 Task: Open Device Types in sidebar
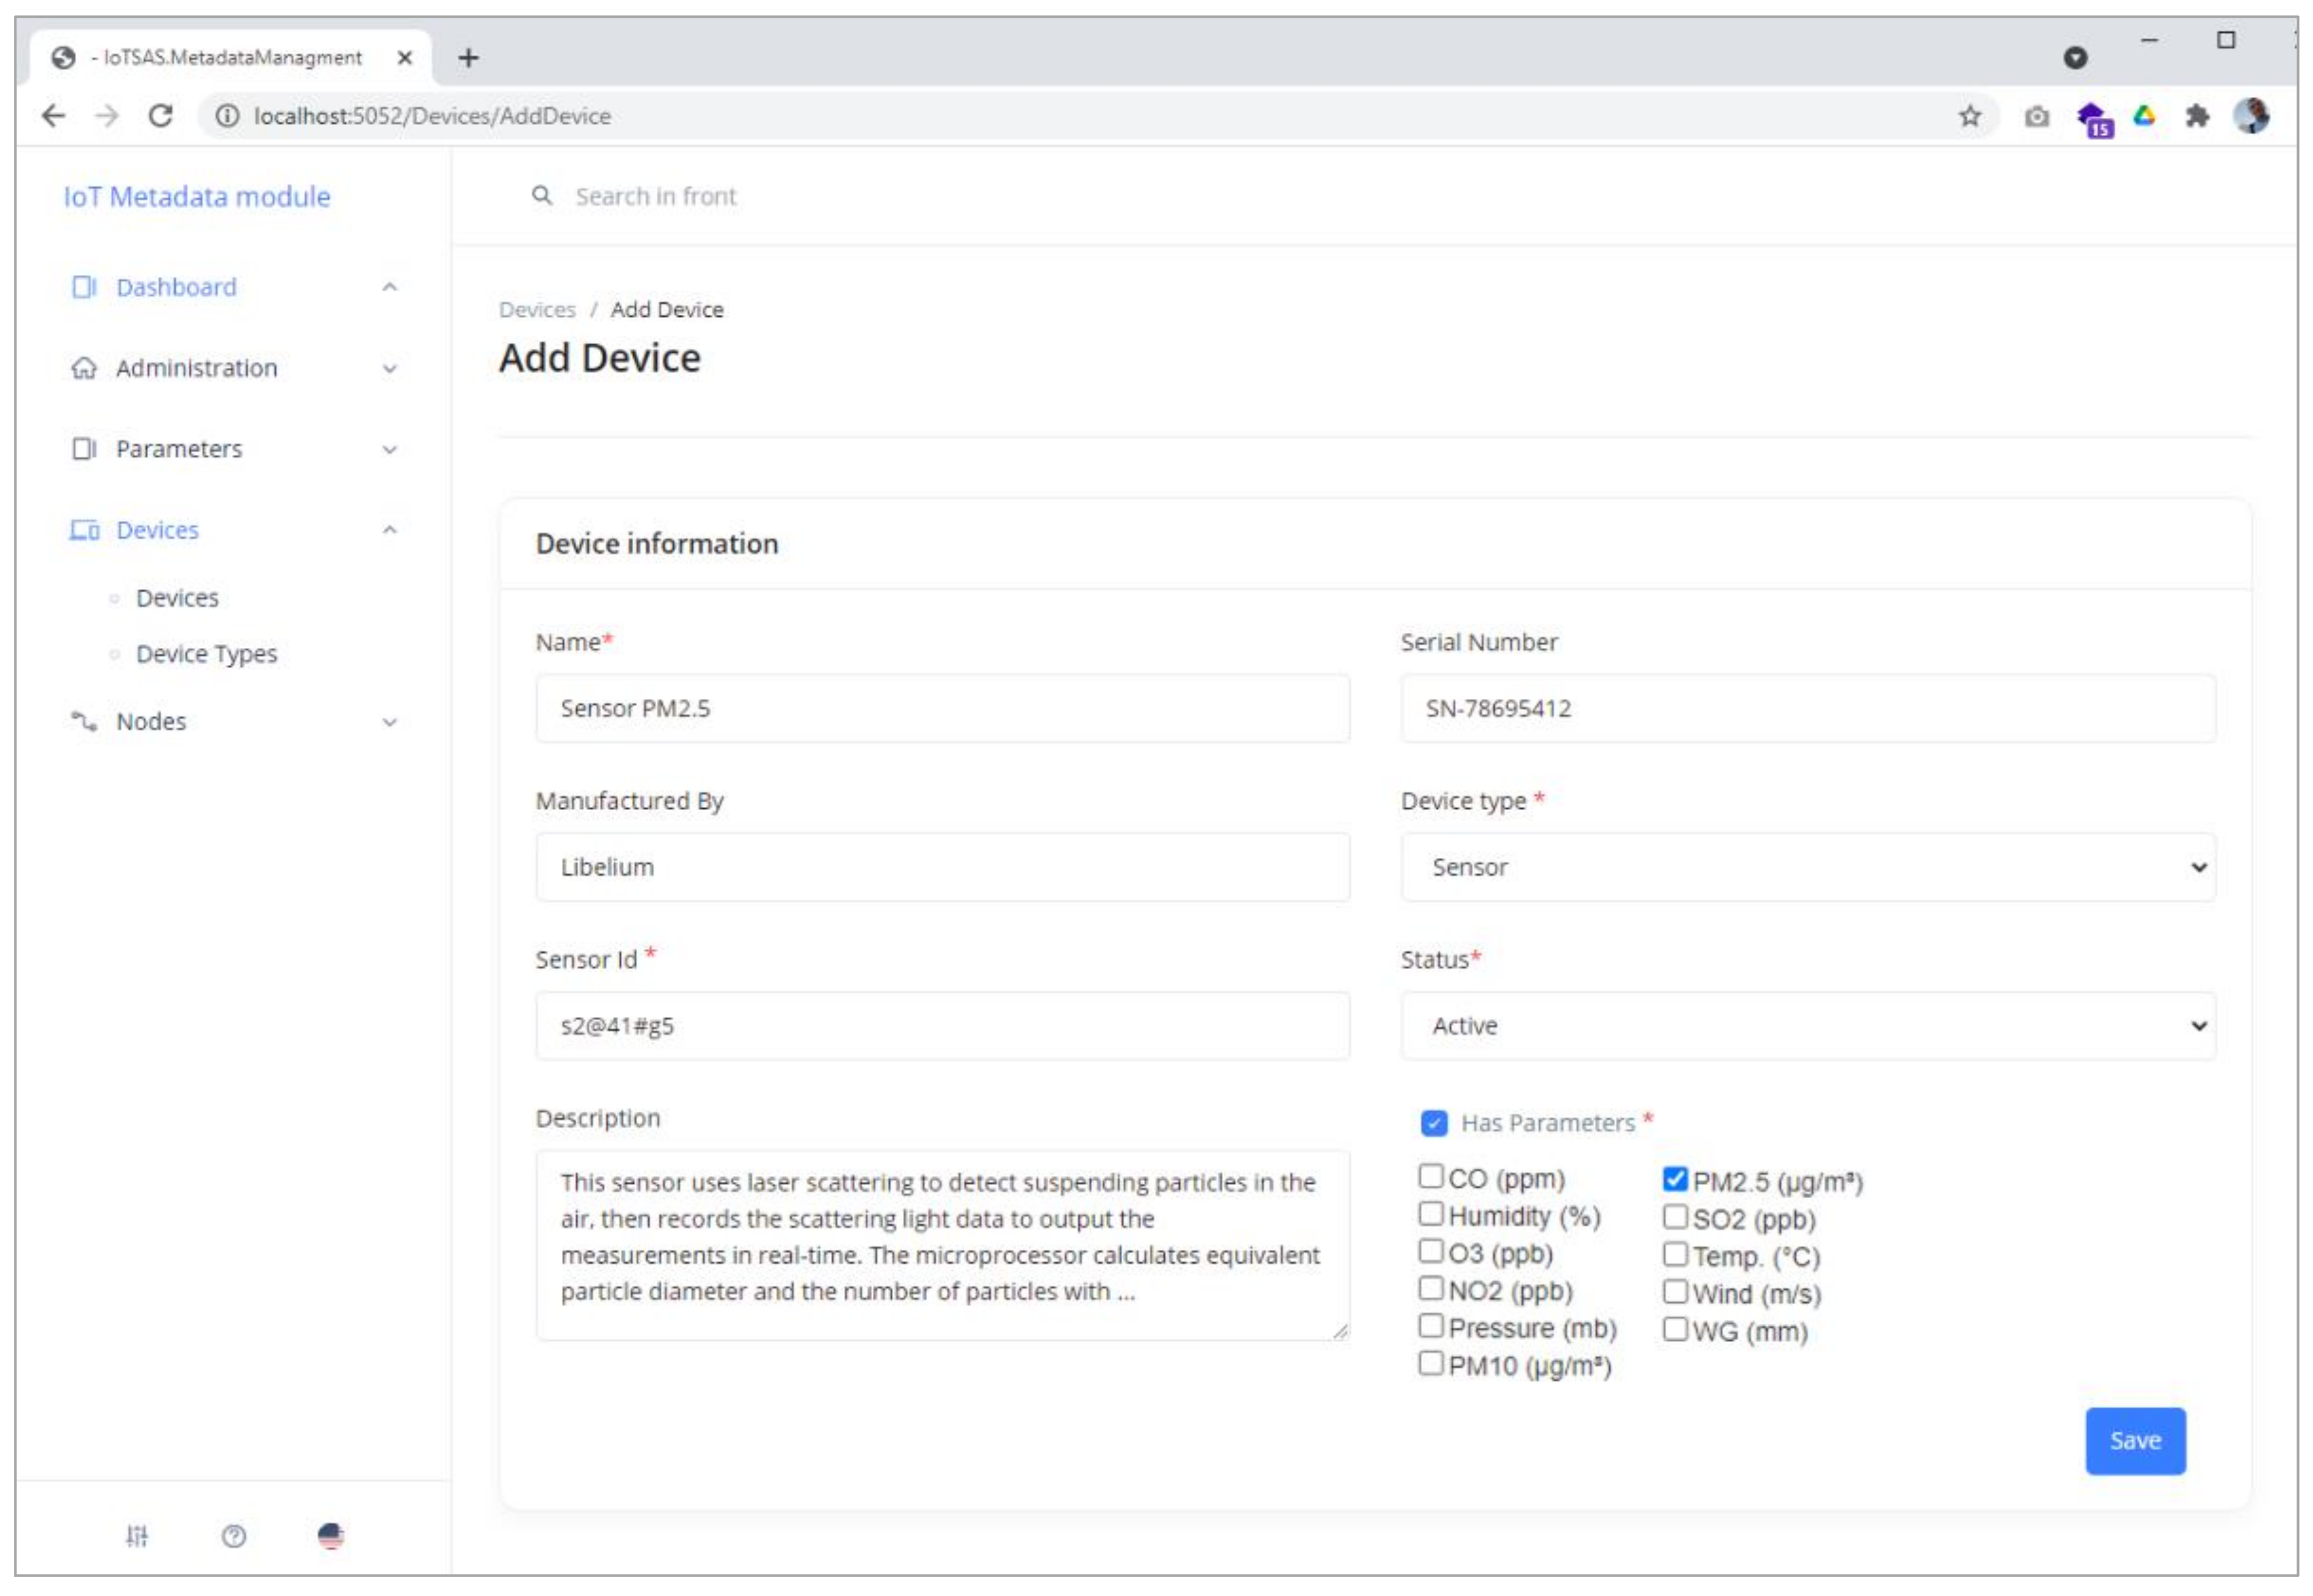coord(206,654)
